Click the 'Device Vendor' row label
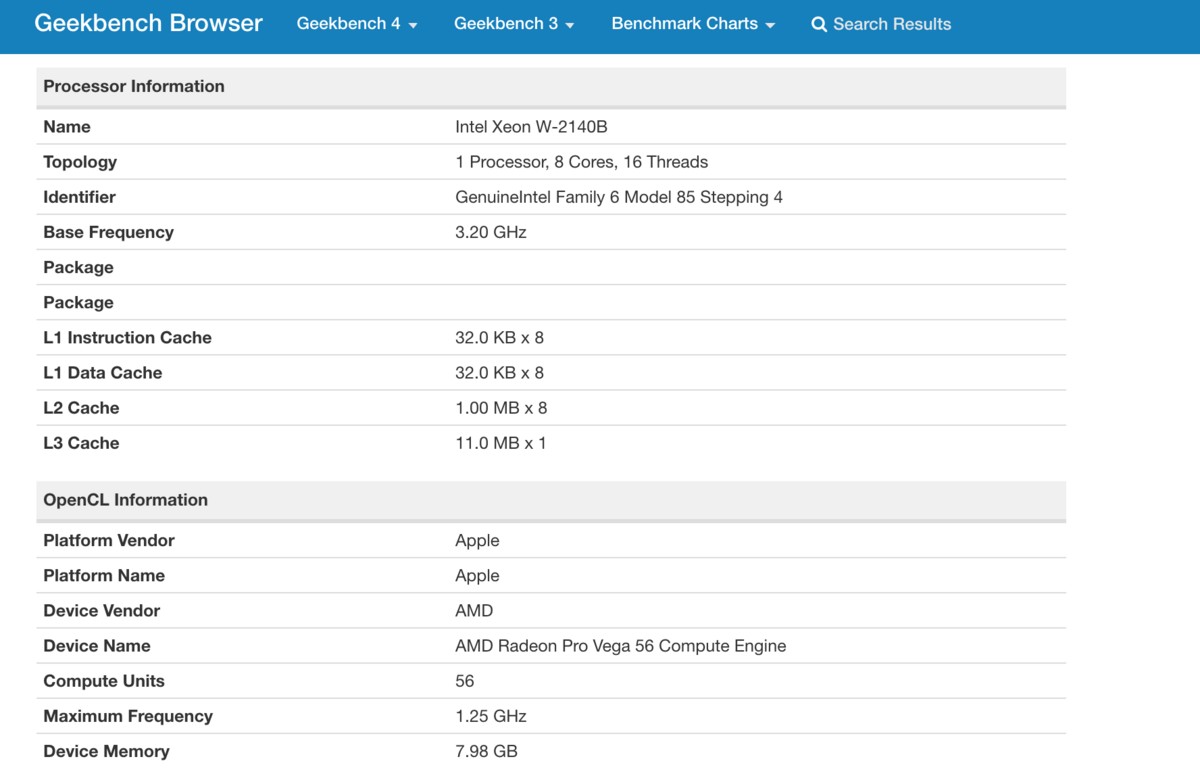This screenshot has width=1200, height=780. pyautogui.click(x=101, y=611)
